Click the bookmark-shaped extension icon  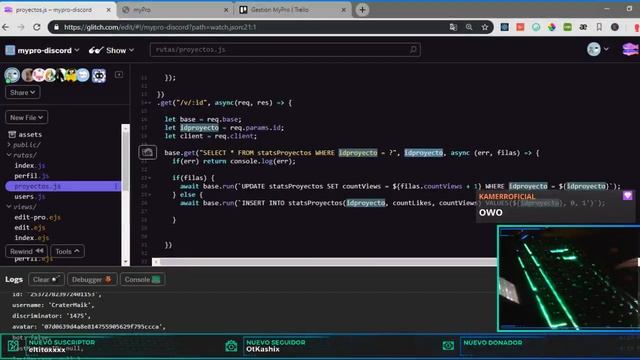pyautogui.click(x=599, y=27)
